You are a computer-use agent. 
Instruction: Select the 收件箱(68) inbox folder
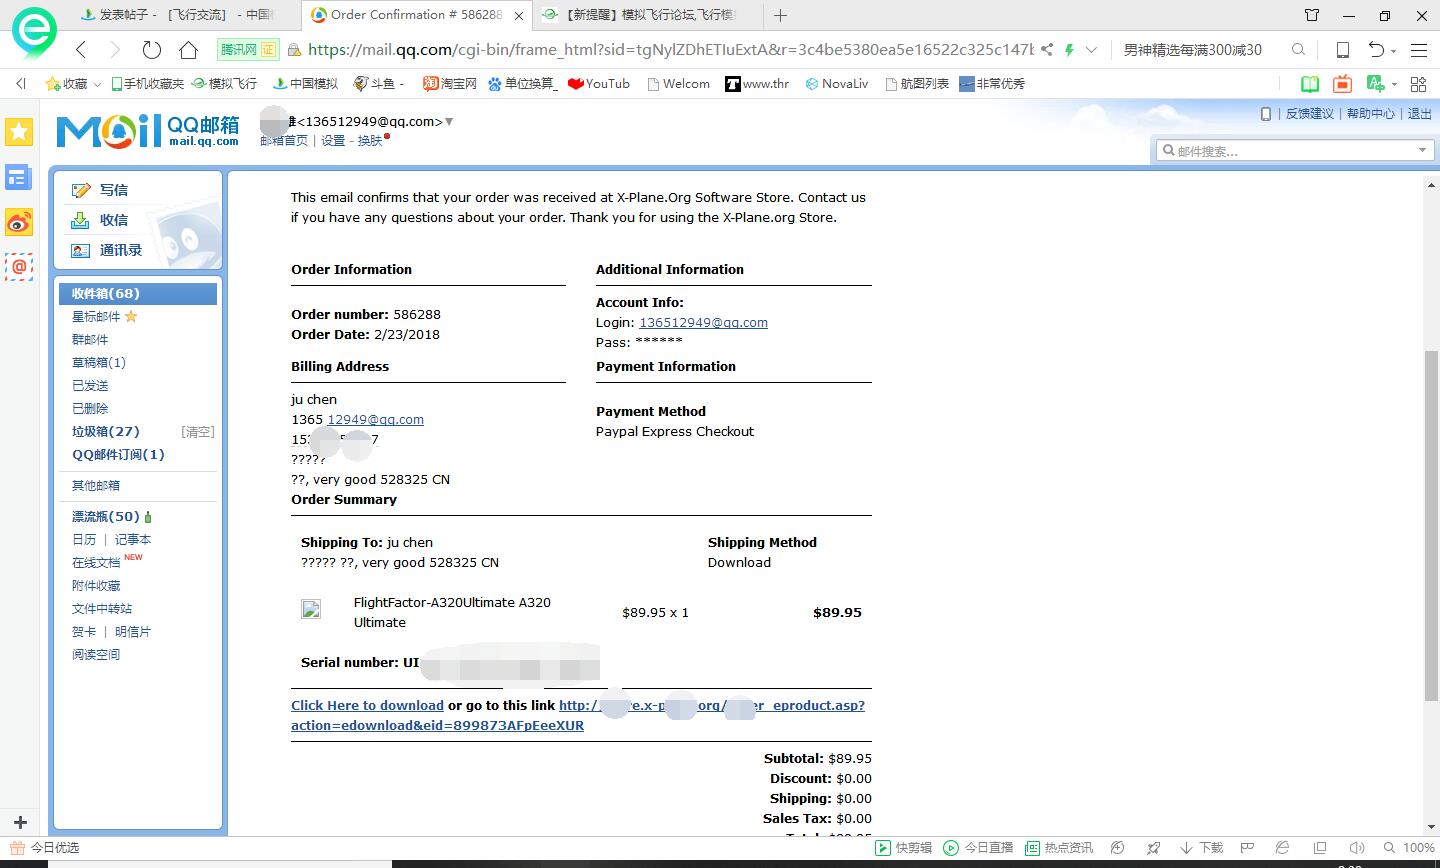[138, 293]
